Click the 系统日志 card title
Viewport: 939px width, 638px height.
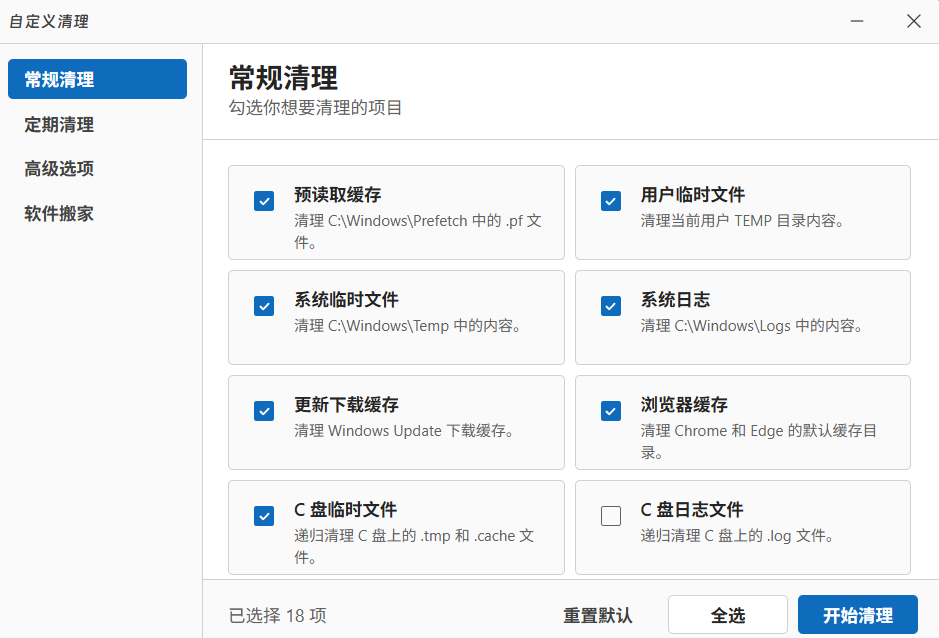coord(676,300)
